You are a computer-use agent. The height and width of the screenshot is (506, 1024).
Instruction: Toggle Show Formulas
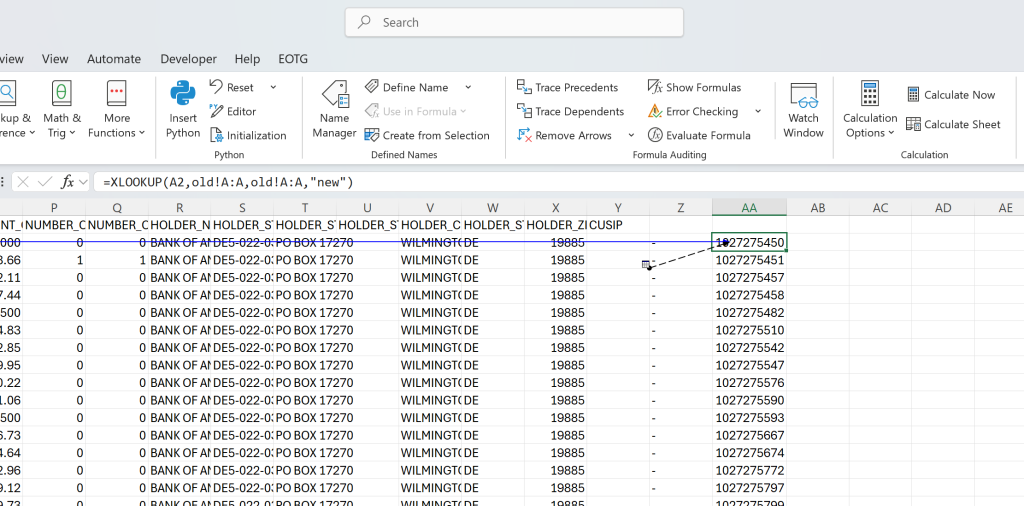point(695,87)
